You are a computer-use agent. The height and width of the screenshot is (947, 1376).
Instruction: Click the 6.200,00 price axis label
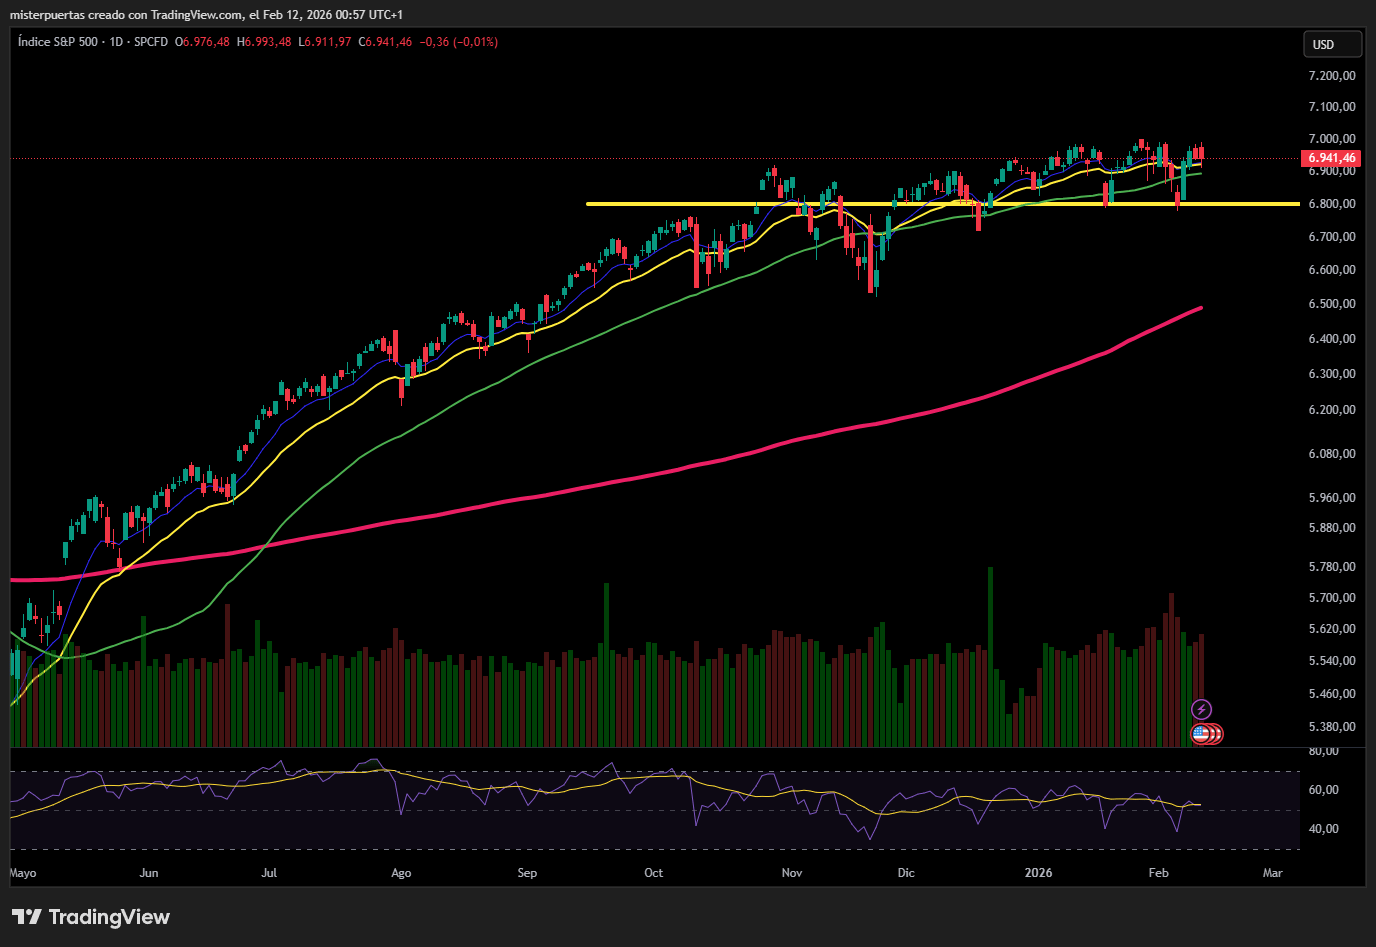(1332, 410)
